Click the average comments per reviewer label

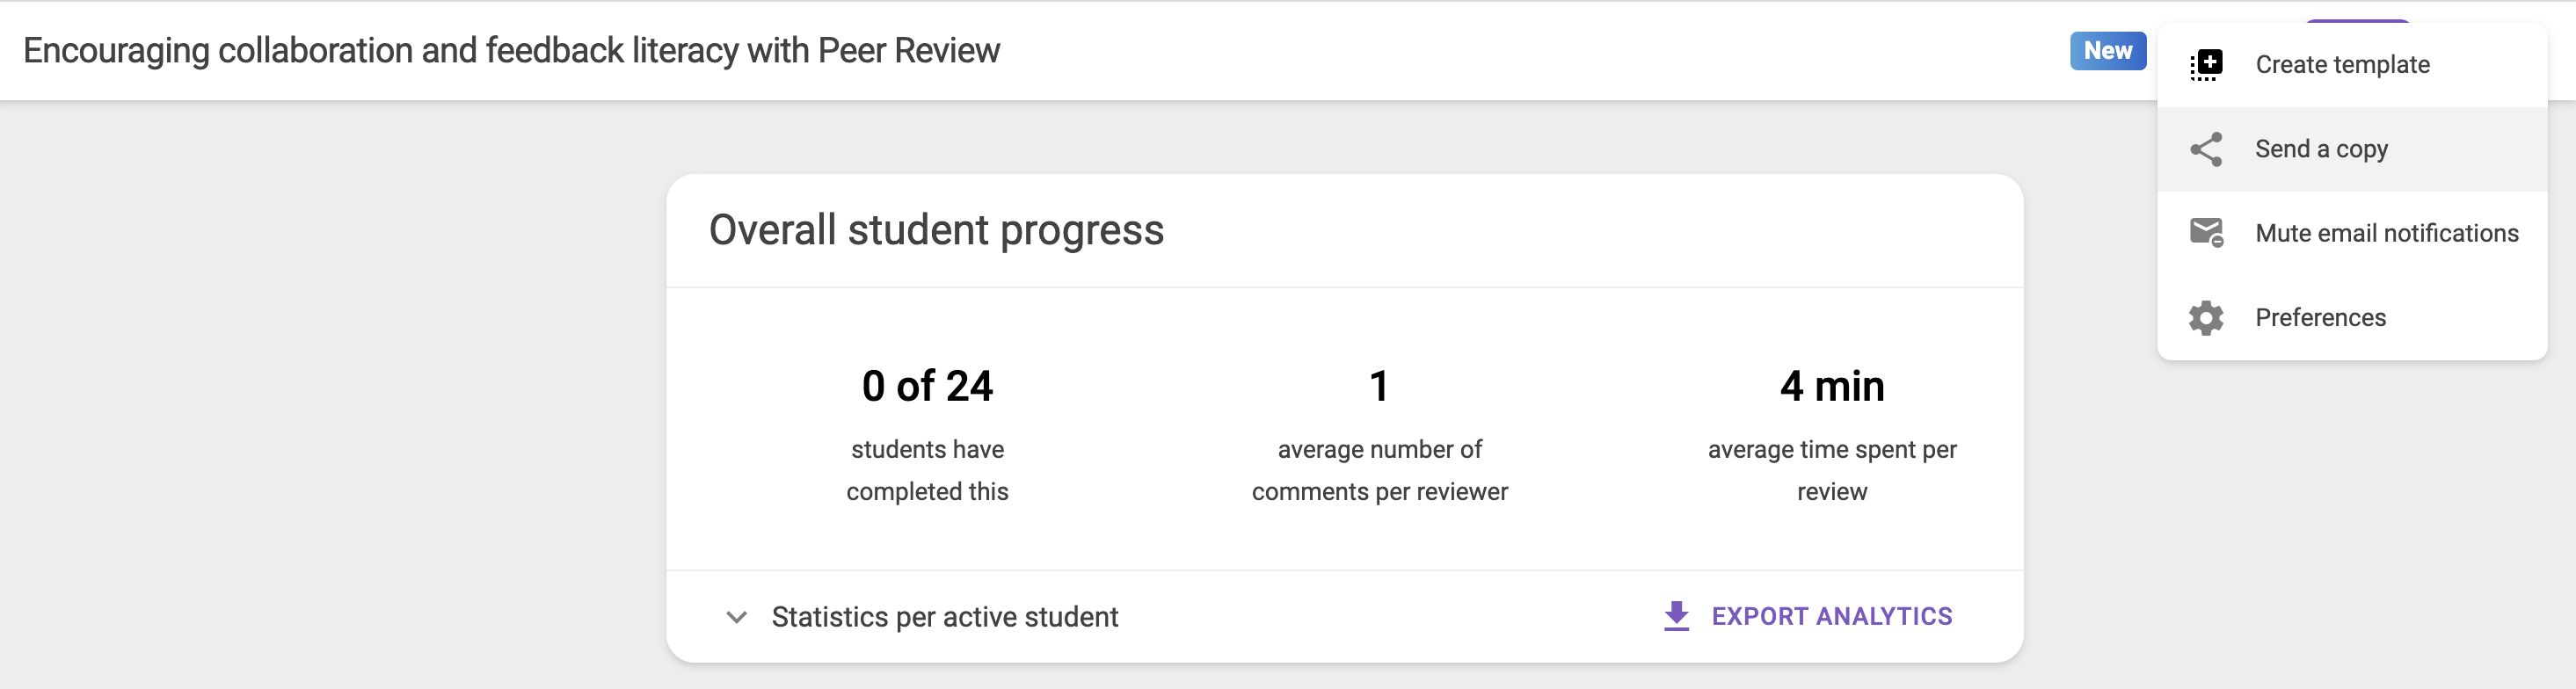(1379, 470)
